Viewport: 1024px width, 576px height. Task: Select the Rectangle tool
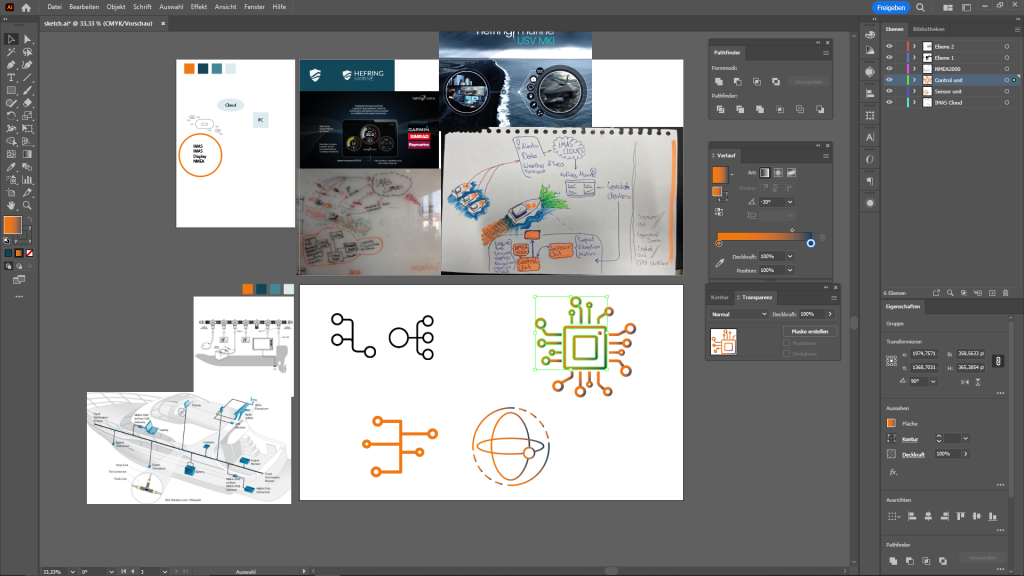(11, 90)
